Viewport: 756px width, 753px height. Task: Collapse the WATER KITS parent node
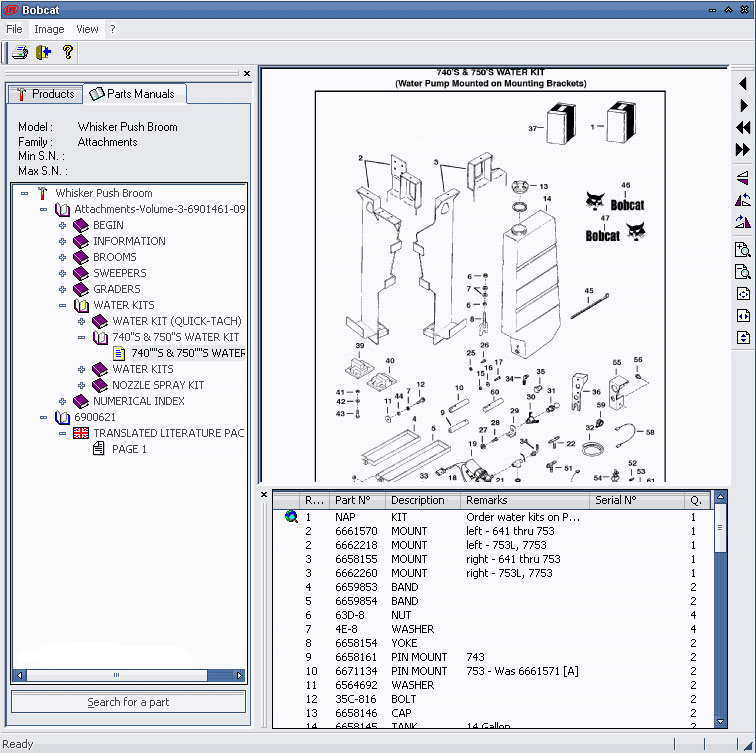tap(62, 305)
